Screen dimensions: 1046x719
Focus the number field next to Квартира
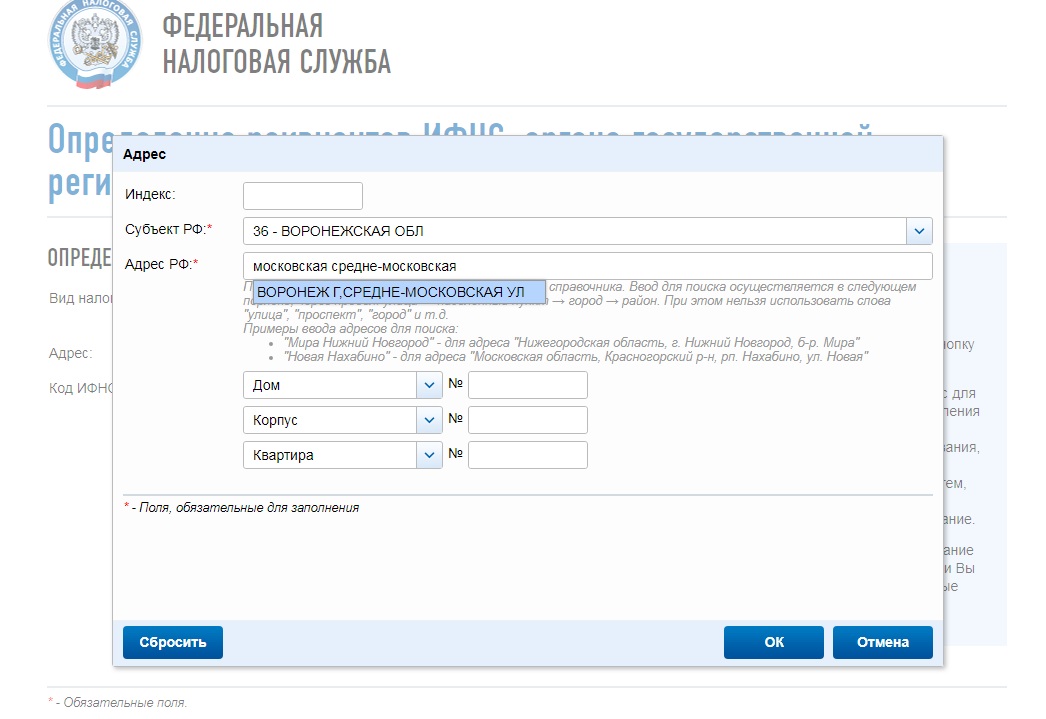527,455
